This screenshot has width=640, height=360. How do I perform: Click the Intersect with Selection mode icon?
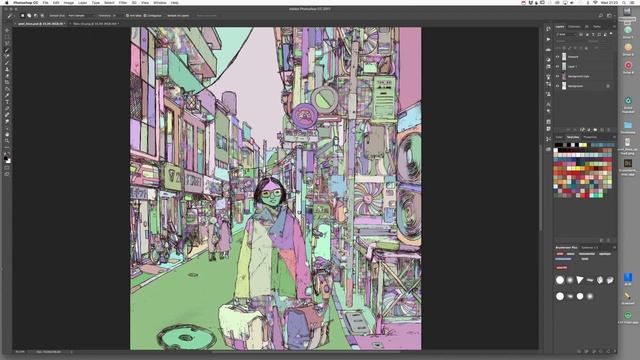(x=42, y=16)
